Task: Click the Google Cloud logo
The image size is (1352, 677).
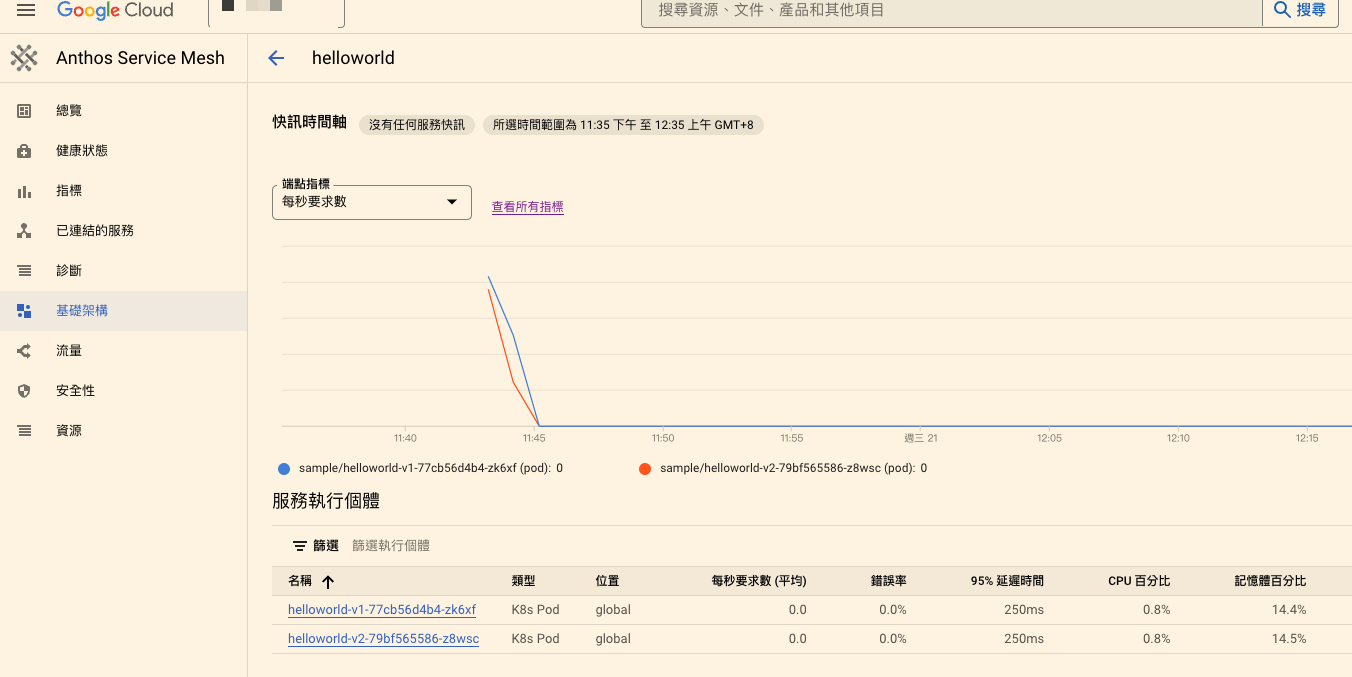Action: [x=115, y=10]
